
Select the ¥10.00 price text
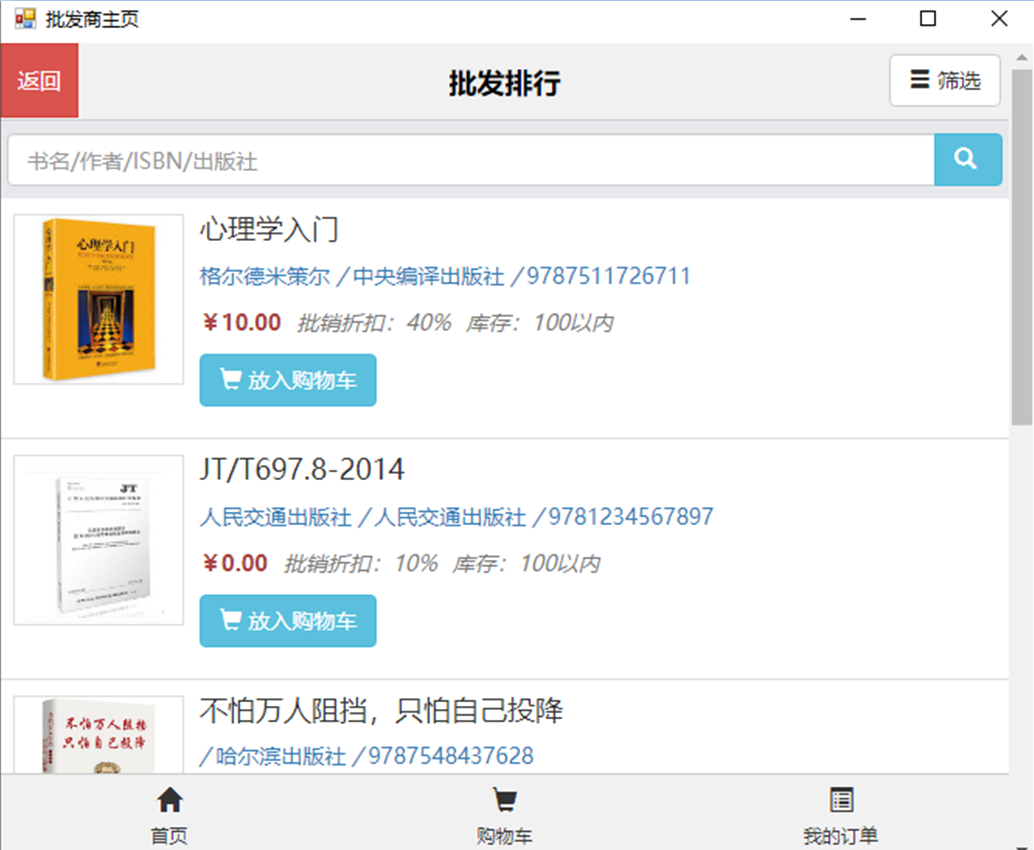point(241,322)
